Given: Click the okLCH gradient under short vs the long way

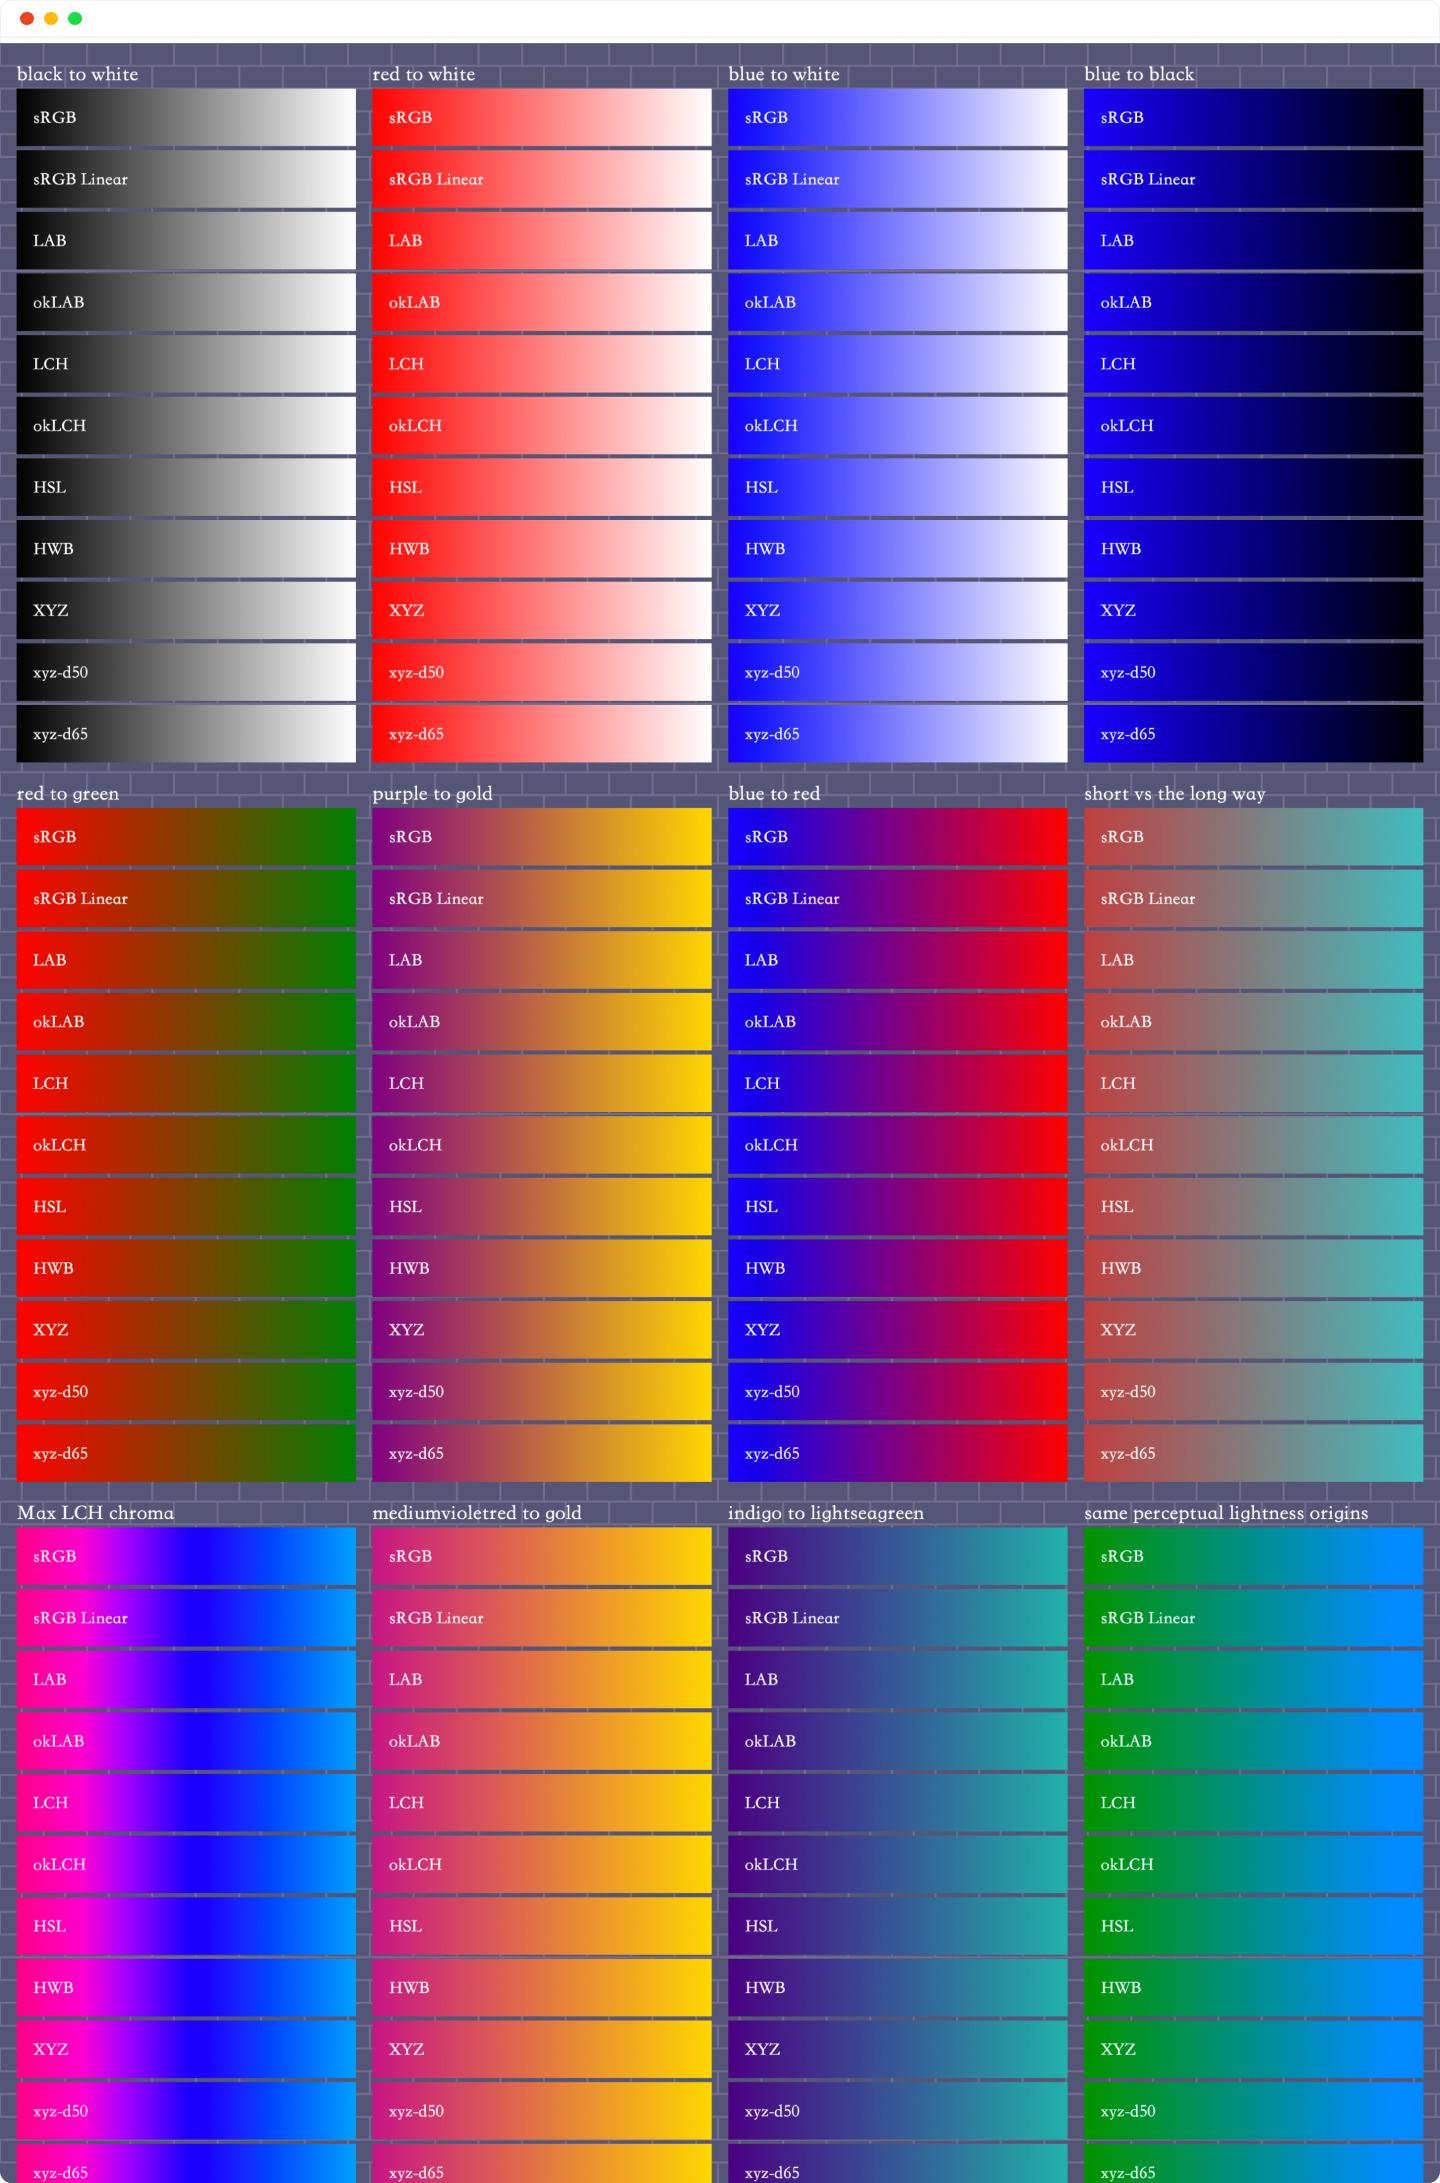Looking at the screenshot, I should tap(1254, 1145).
